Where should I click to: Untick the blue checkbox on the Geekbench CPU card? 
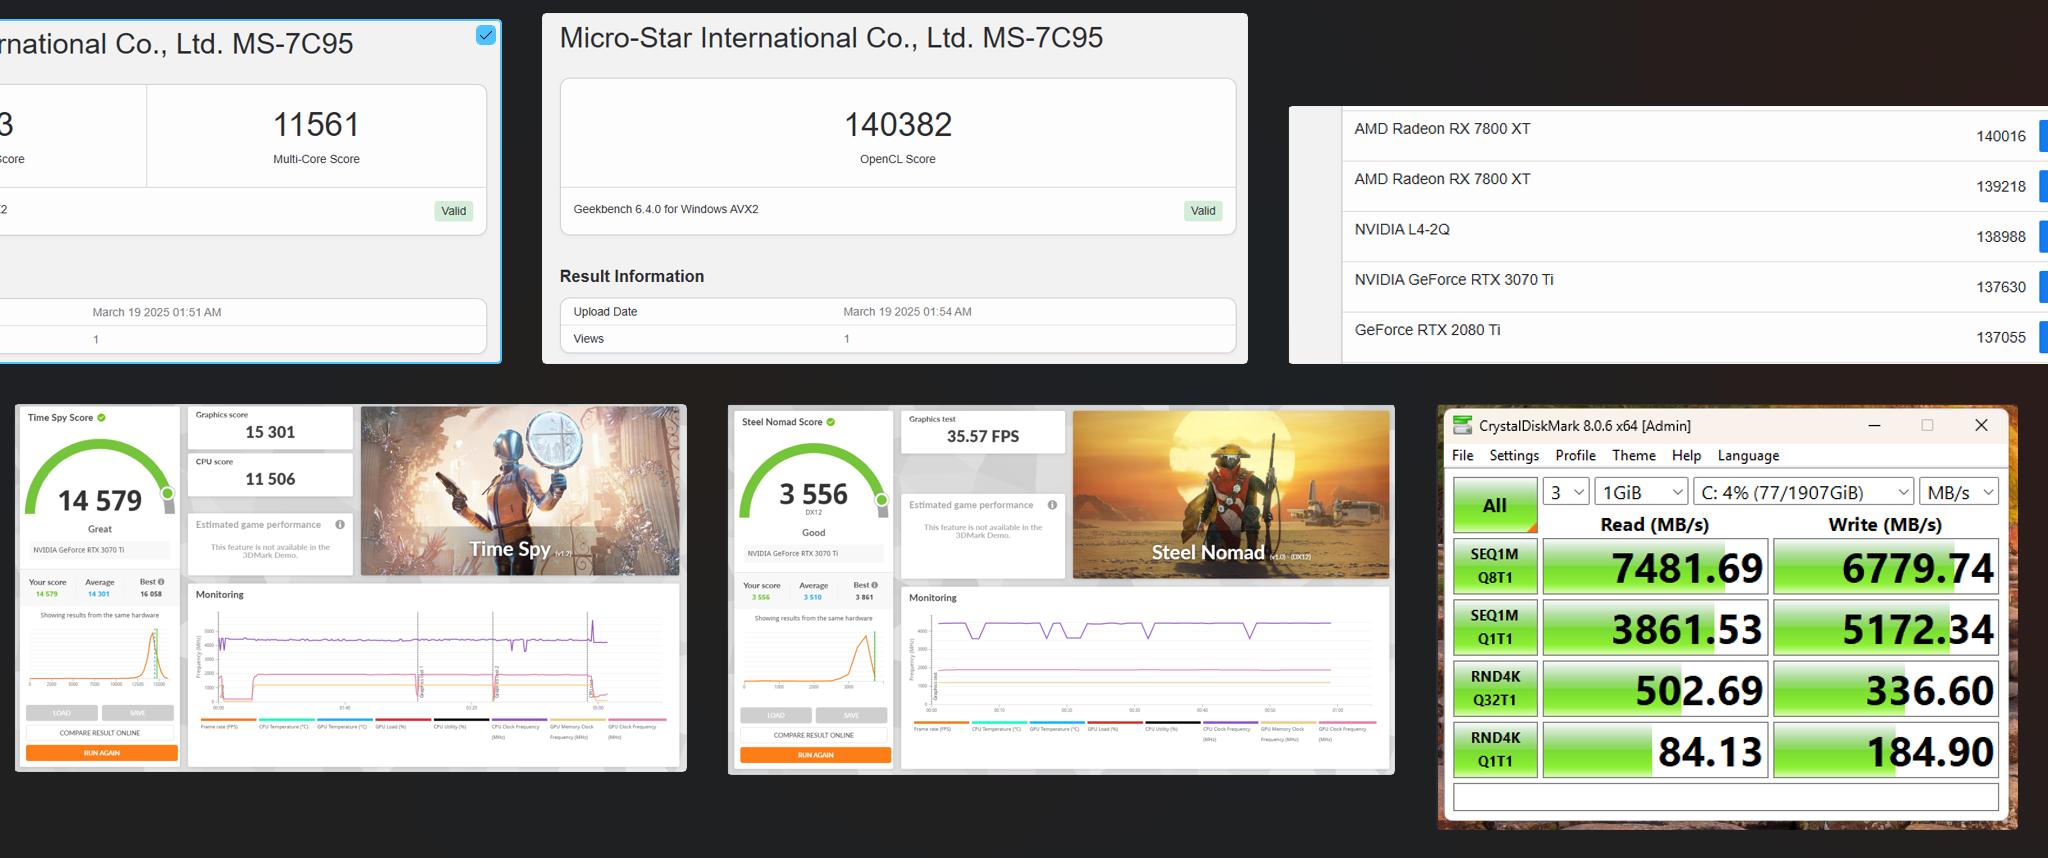pyautogui.click(x=485, y=35)
